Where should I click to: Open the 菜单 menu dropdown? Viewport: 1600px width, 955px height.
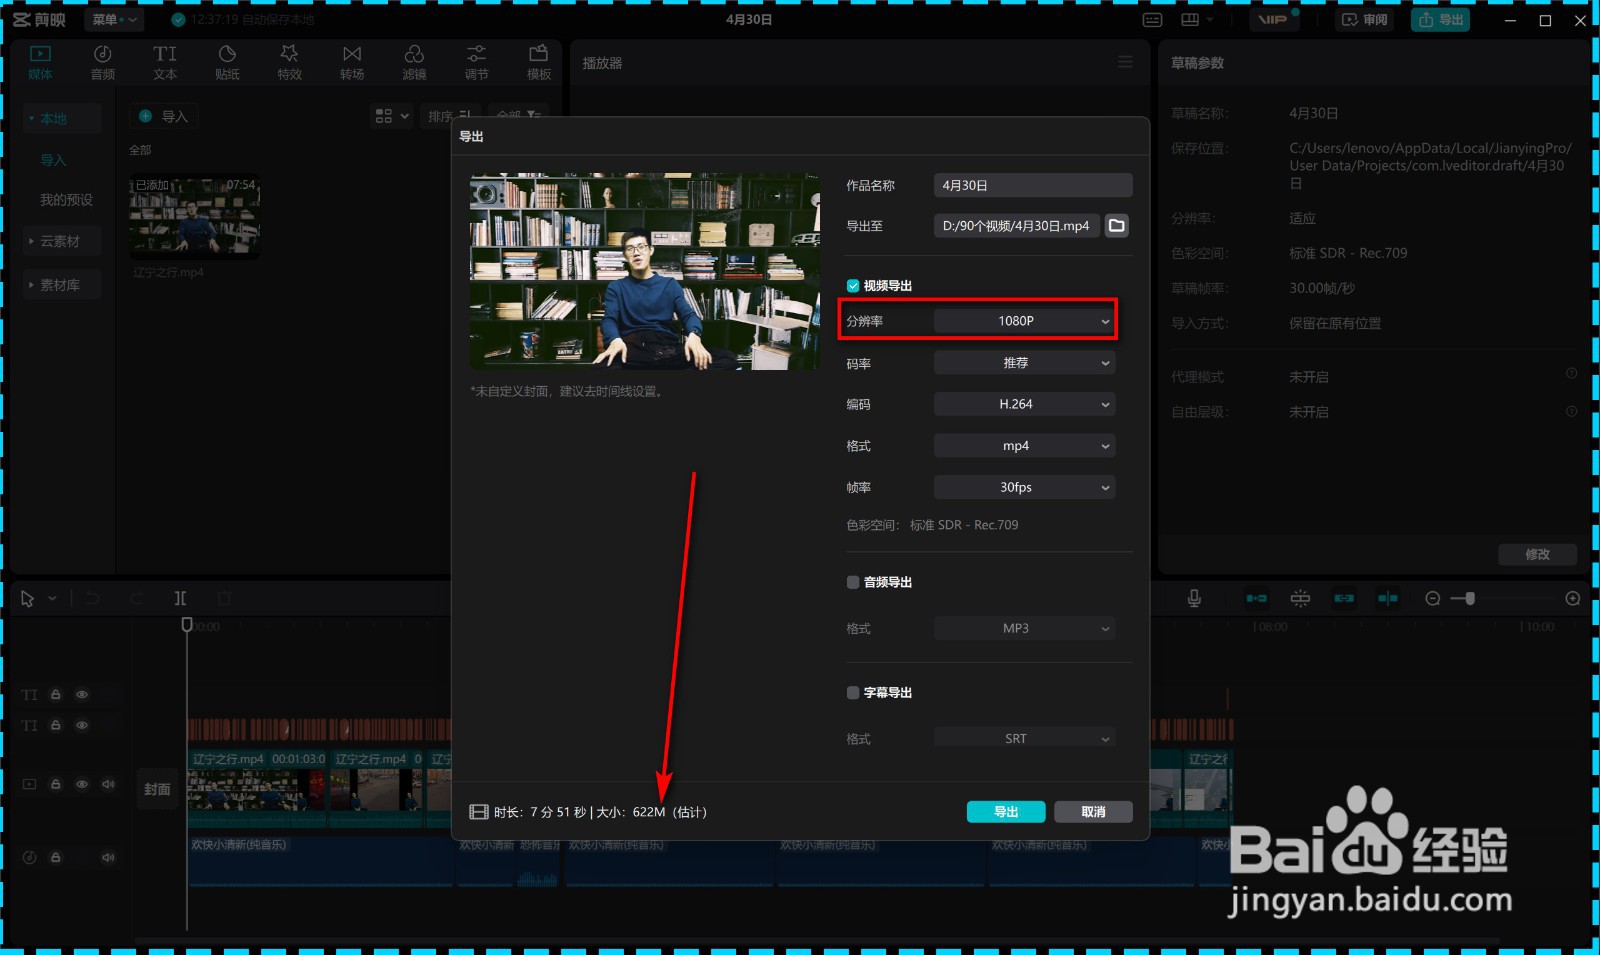(x=114, y=20)
